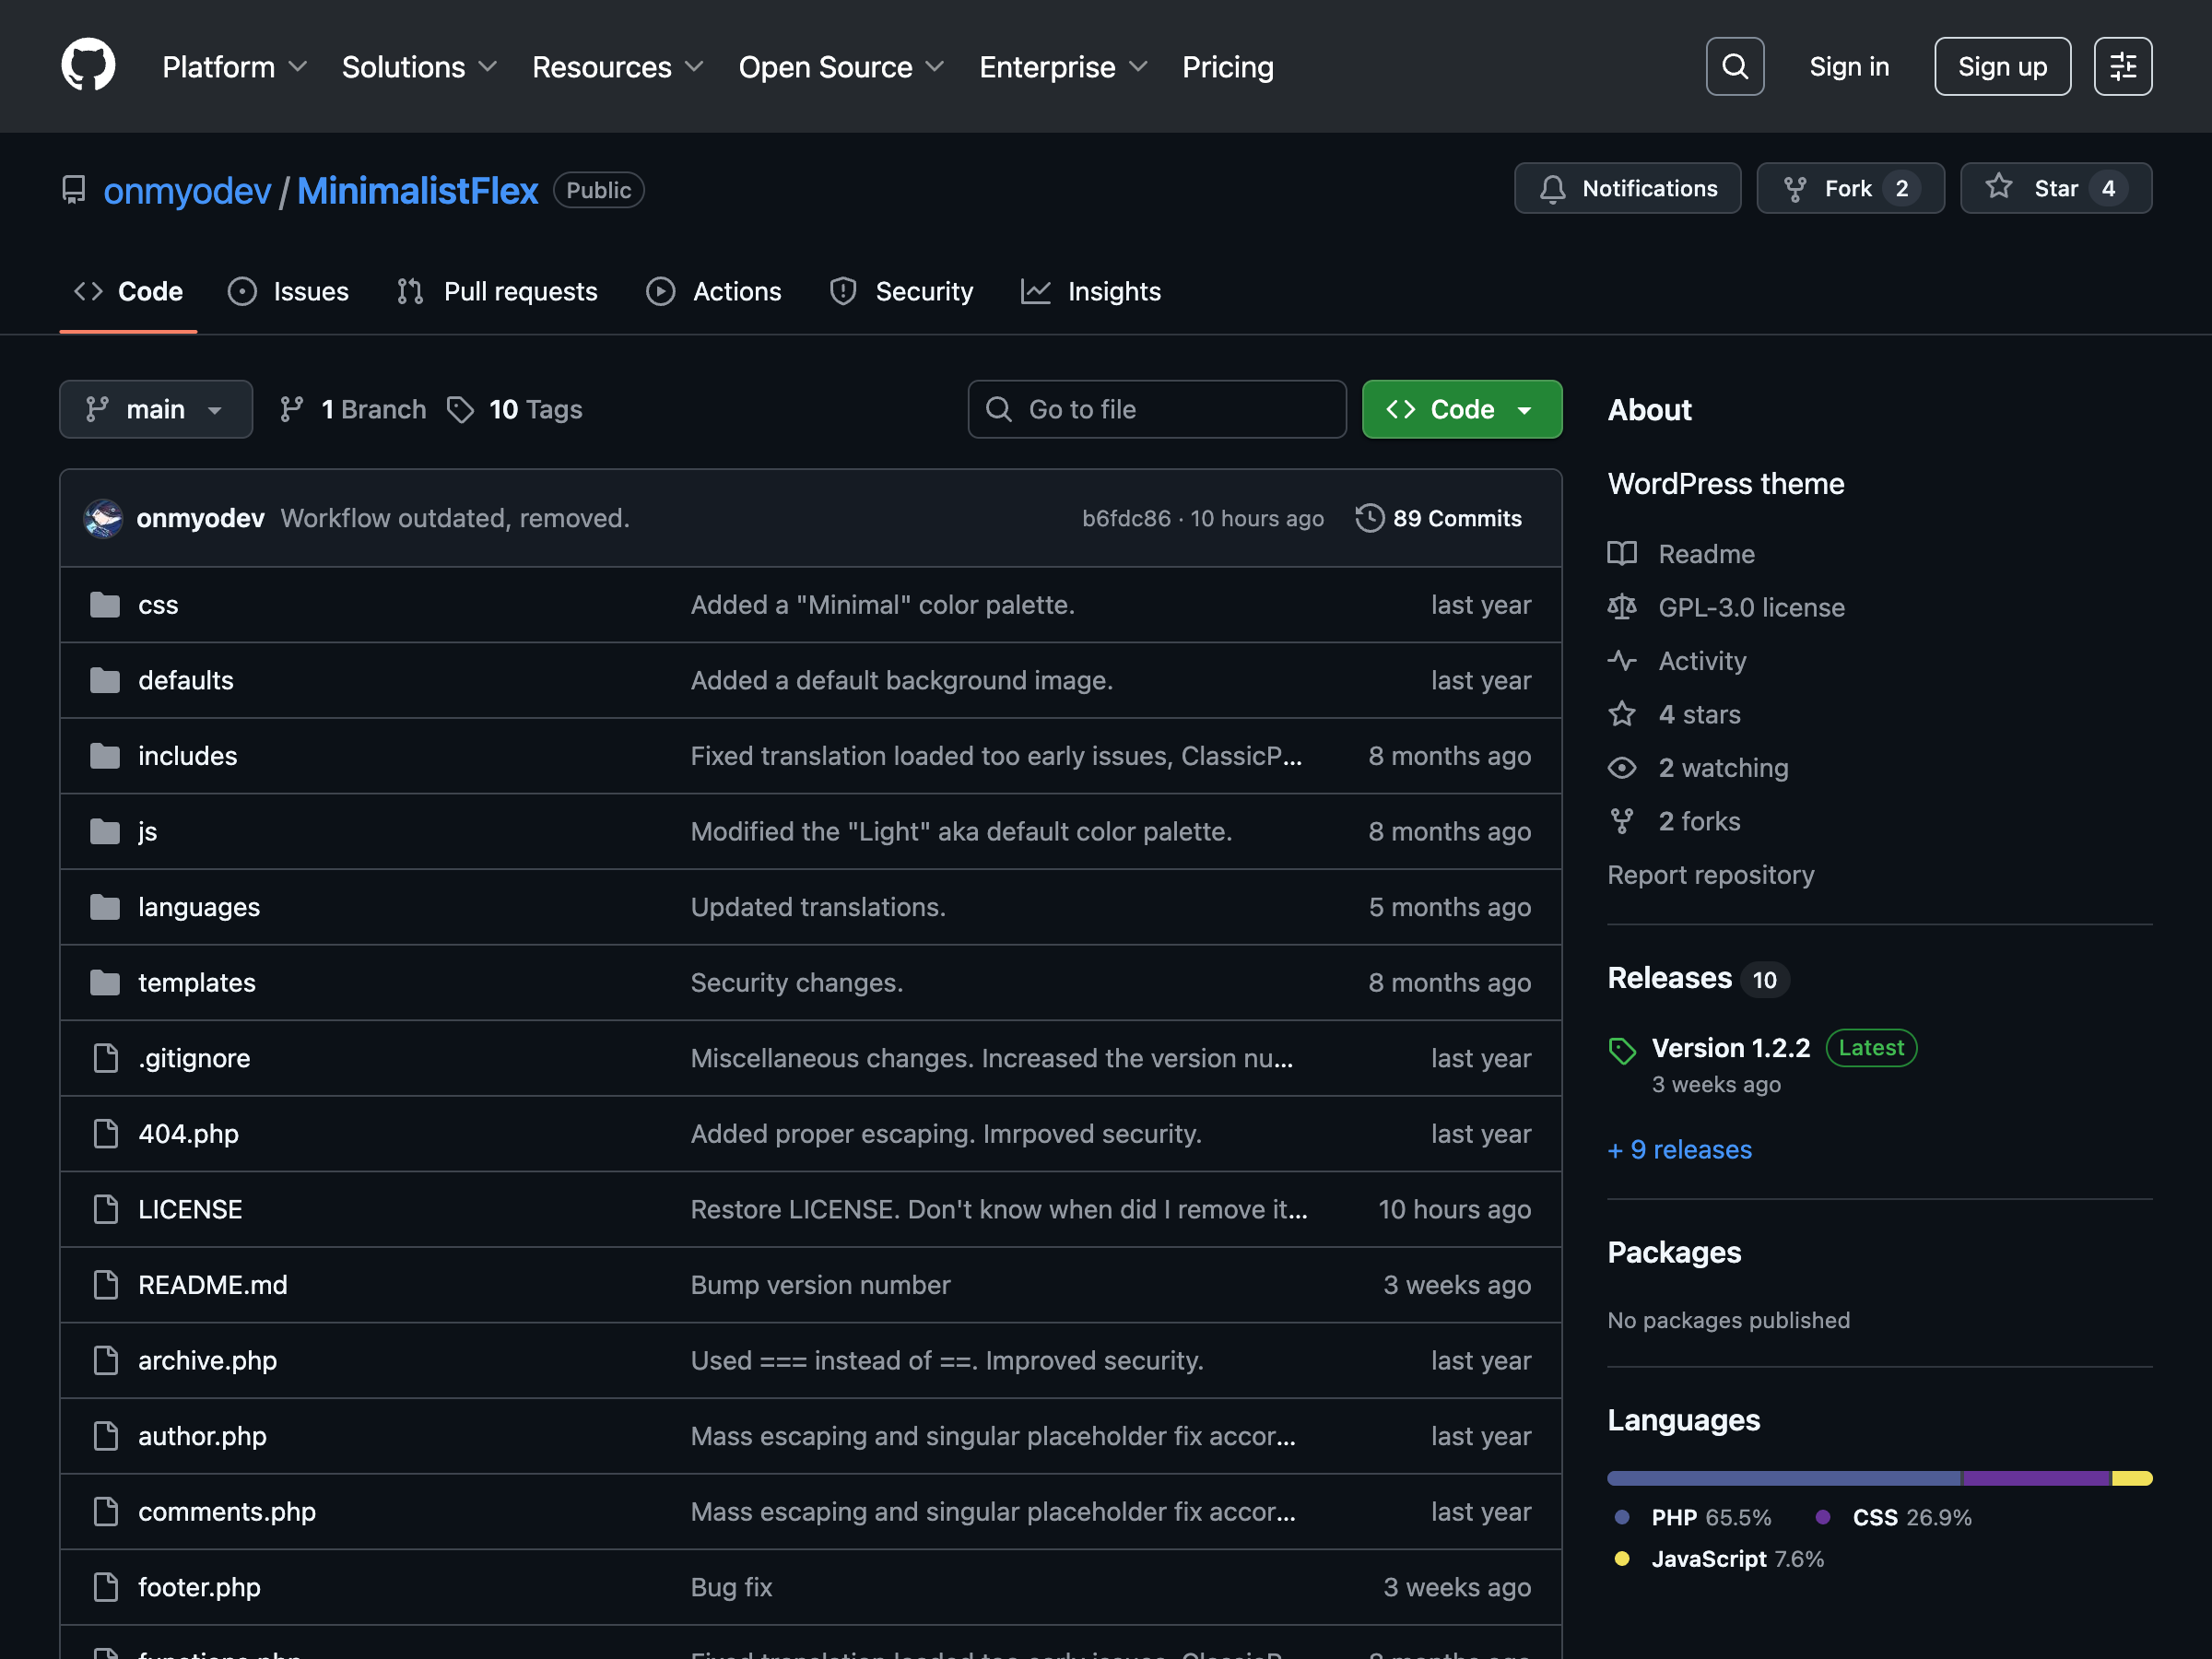This screenshot has width=2212, height=1659.
Task: Click the 'Go to file' search field
Action: pos(1156,409)
